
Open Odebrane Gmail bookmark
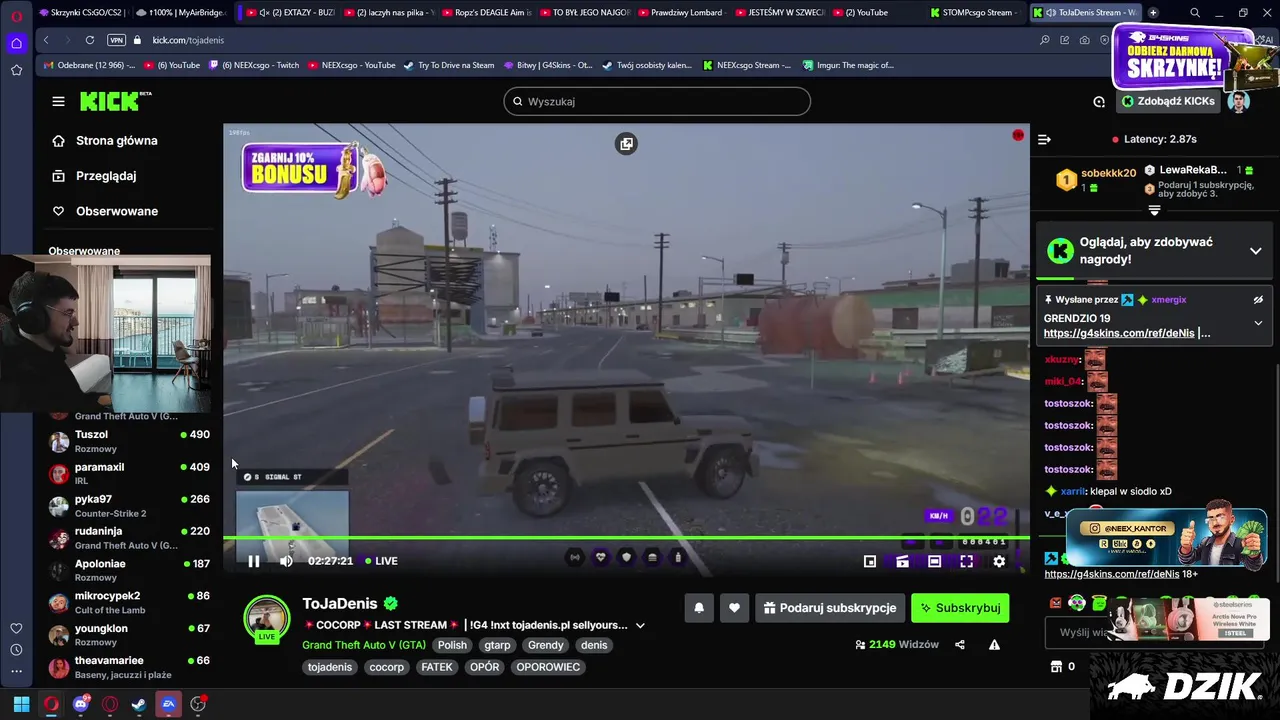coord(90,65)
